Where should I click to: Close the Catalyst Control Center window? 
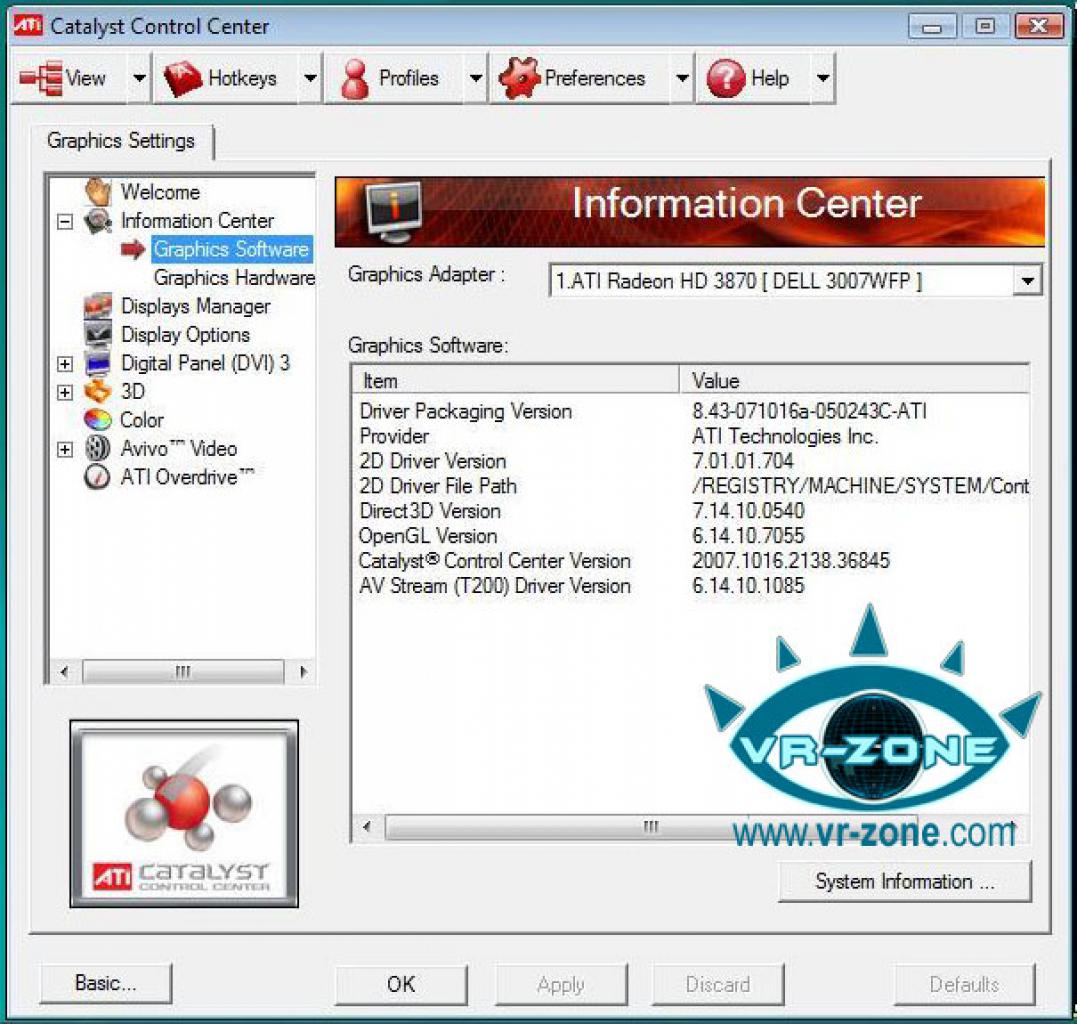coord(1039,26)
